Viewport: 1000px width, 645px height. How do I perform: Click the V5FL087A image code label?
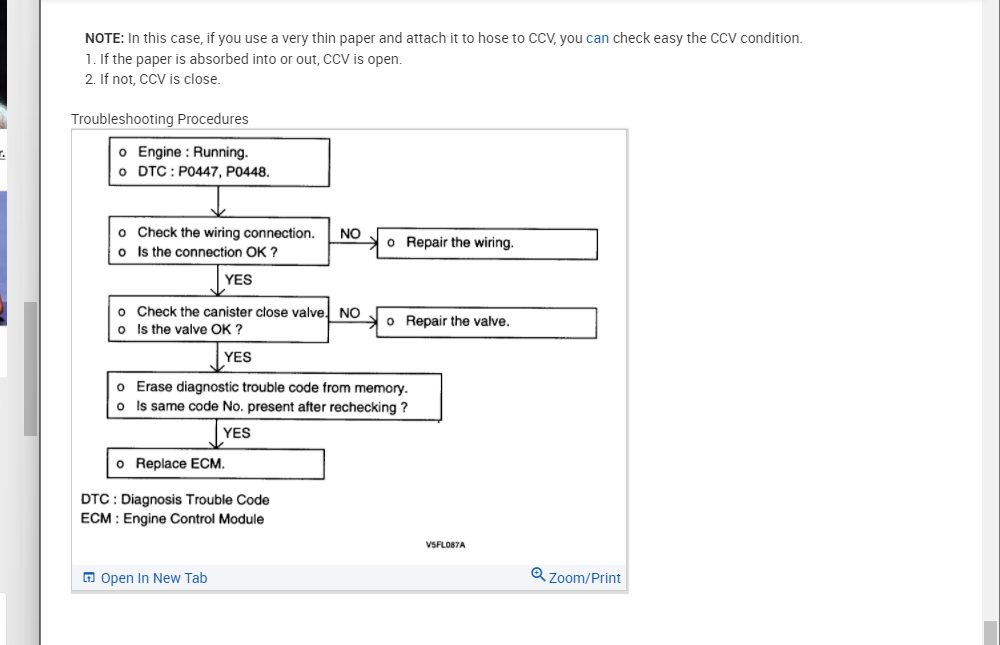445,545
